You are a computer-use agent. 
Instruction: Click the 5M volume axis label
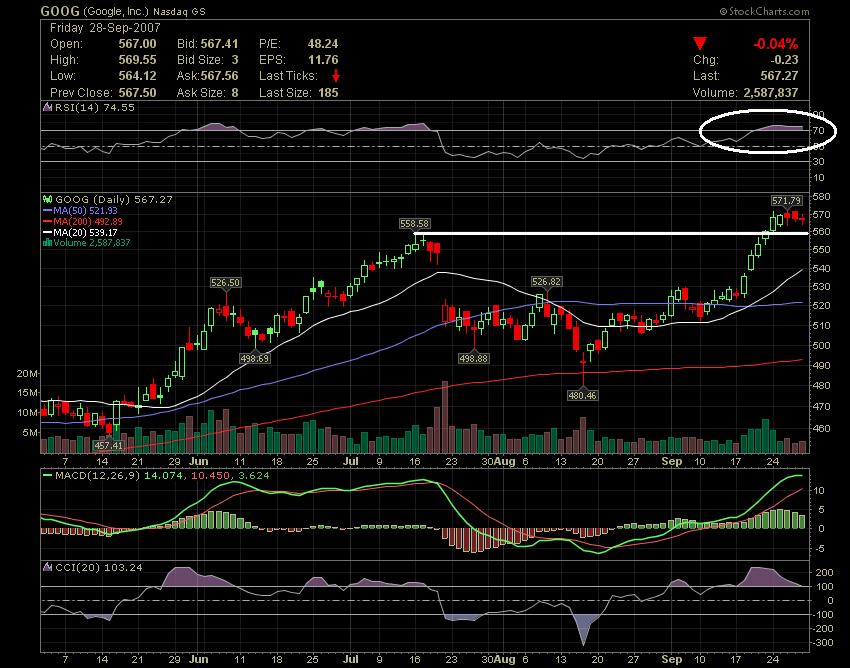point(30,433)
